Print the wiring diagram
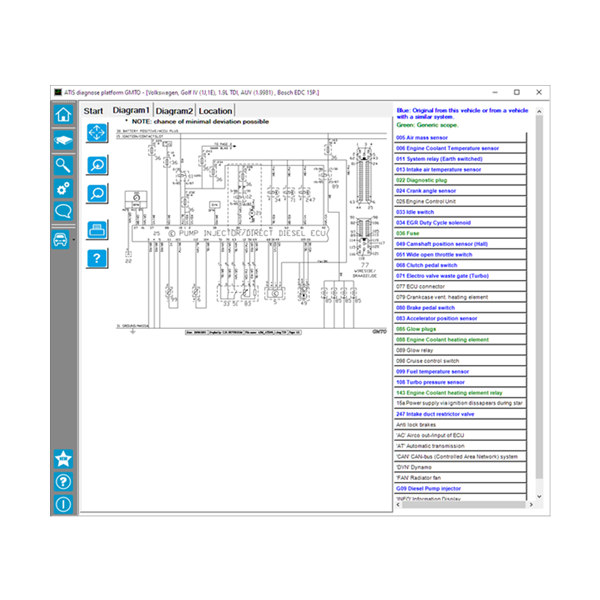Image resolution: width=600 pixels, height=600 pixels. point(96,230)
